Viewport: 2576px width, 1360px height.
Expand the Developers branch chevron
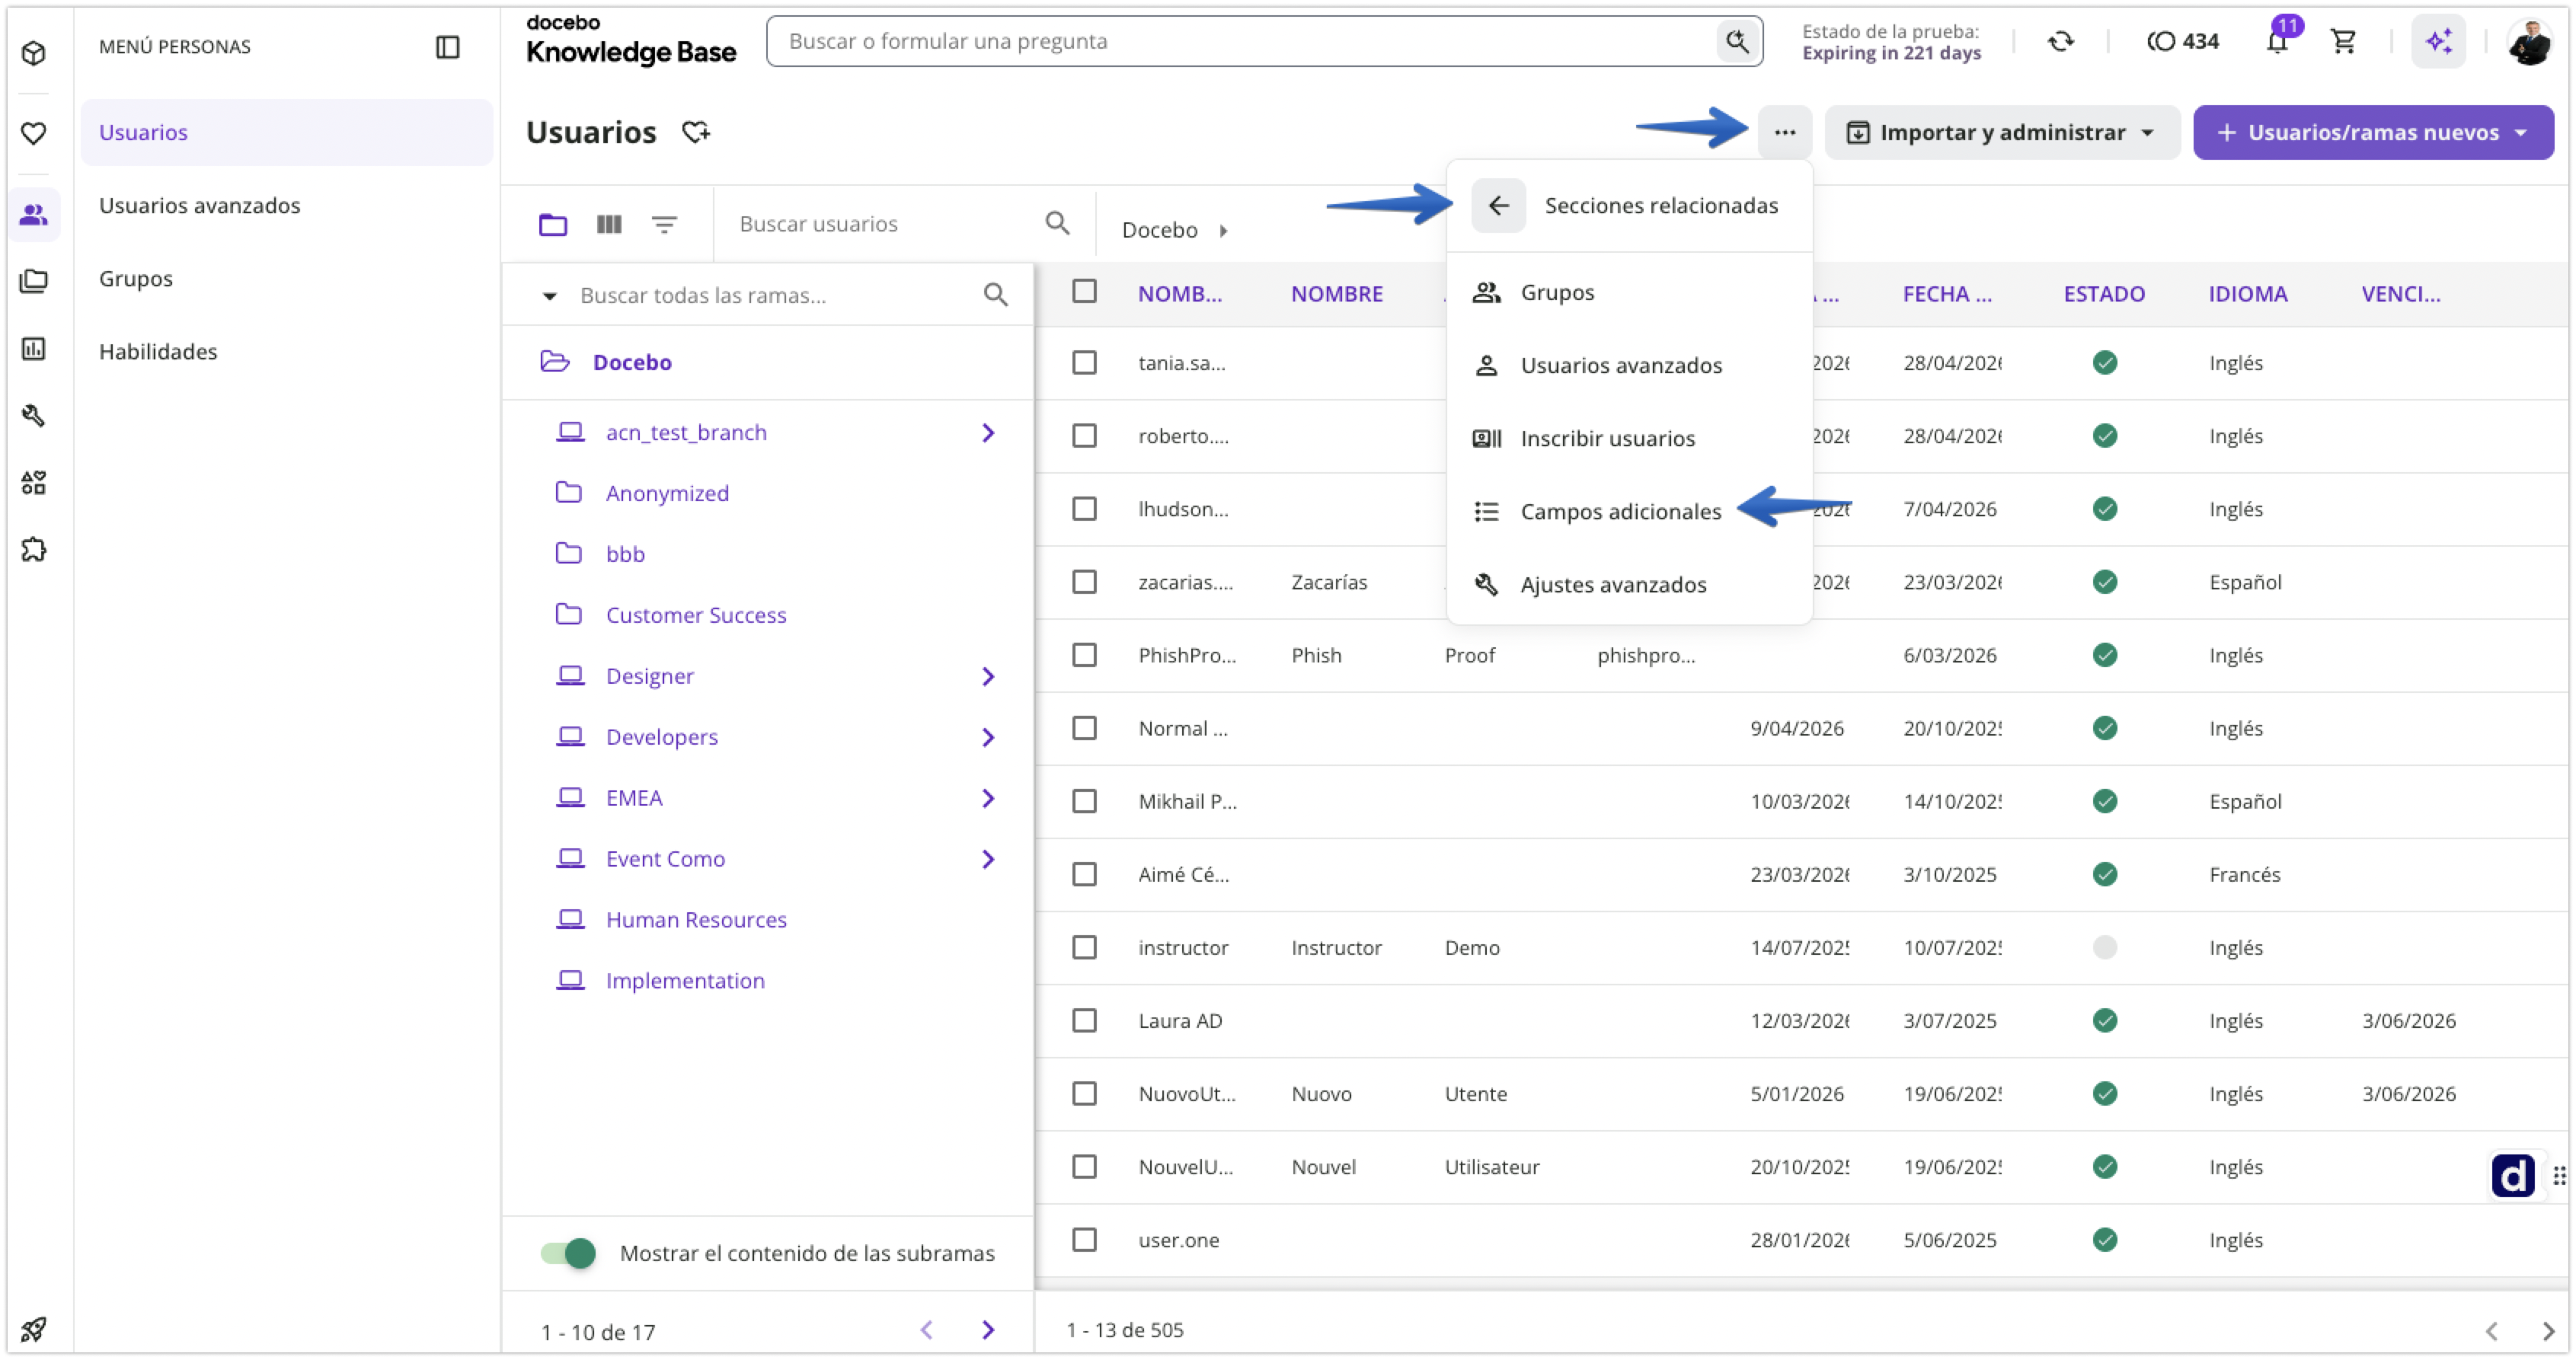(988, 737)
